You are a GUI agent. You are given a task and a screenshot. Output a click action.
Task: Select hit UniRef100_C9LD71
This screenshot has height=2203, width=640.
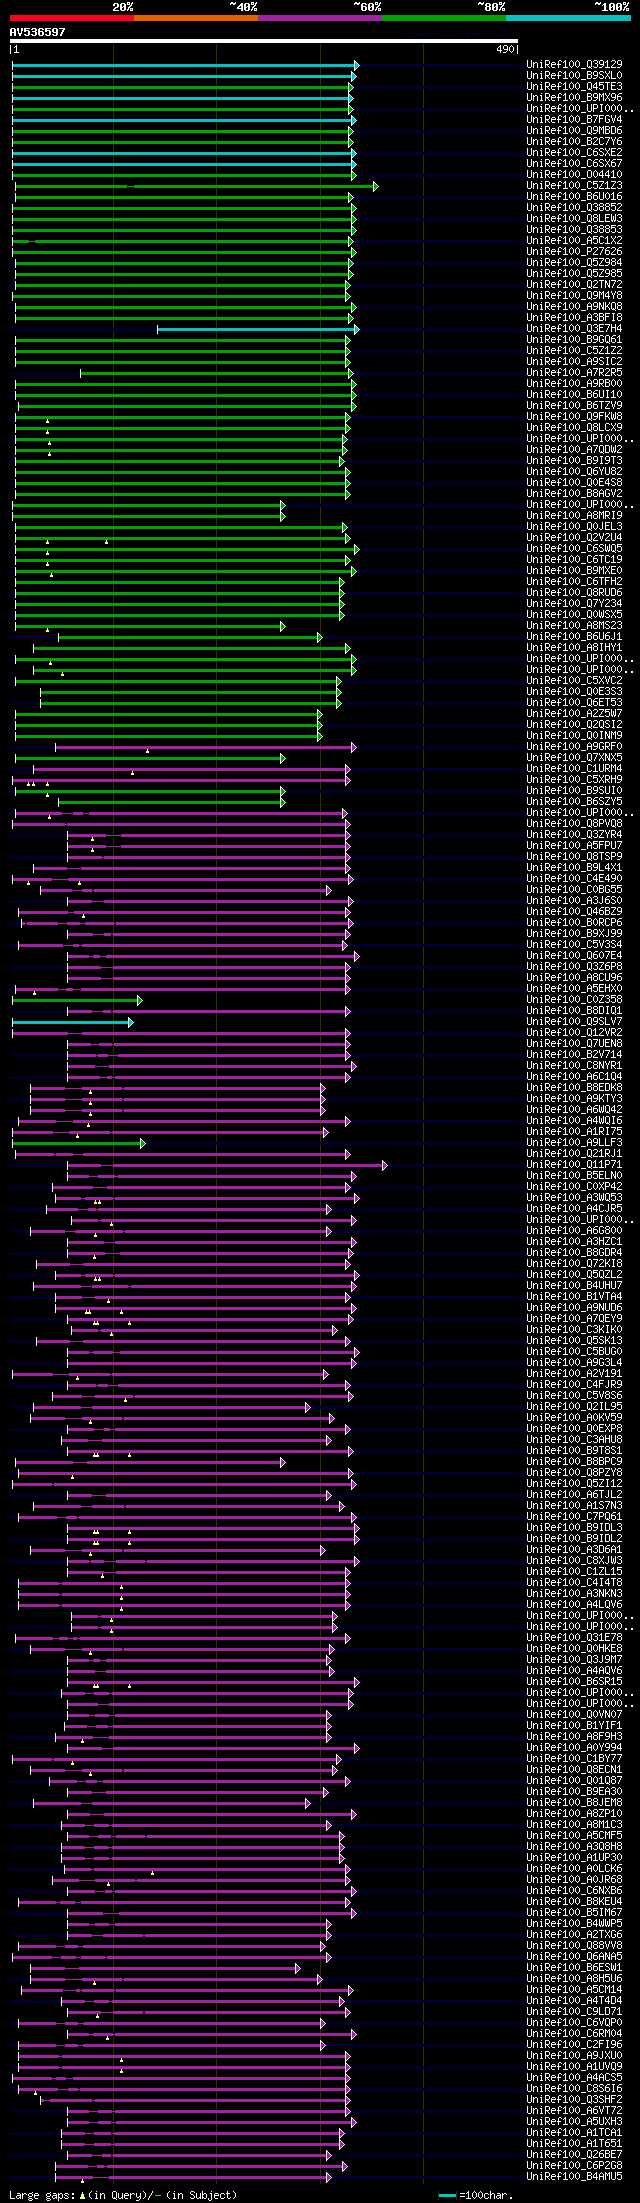(575, 2012)
